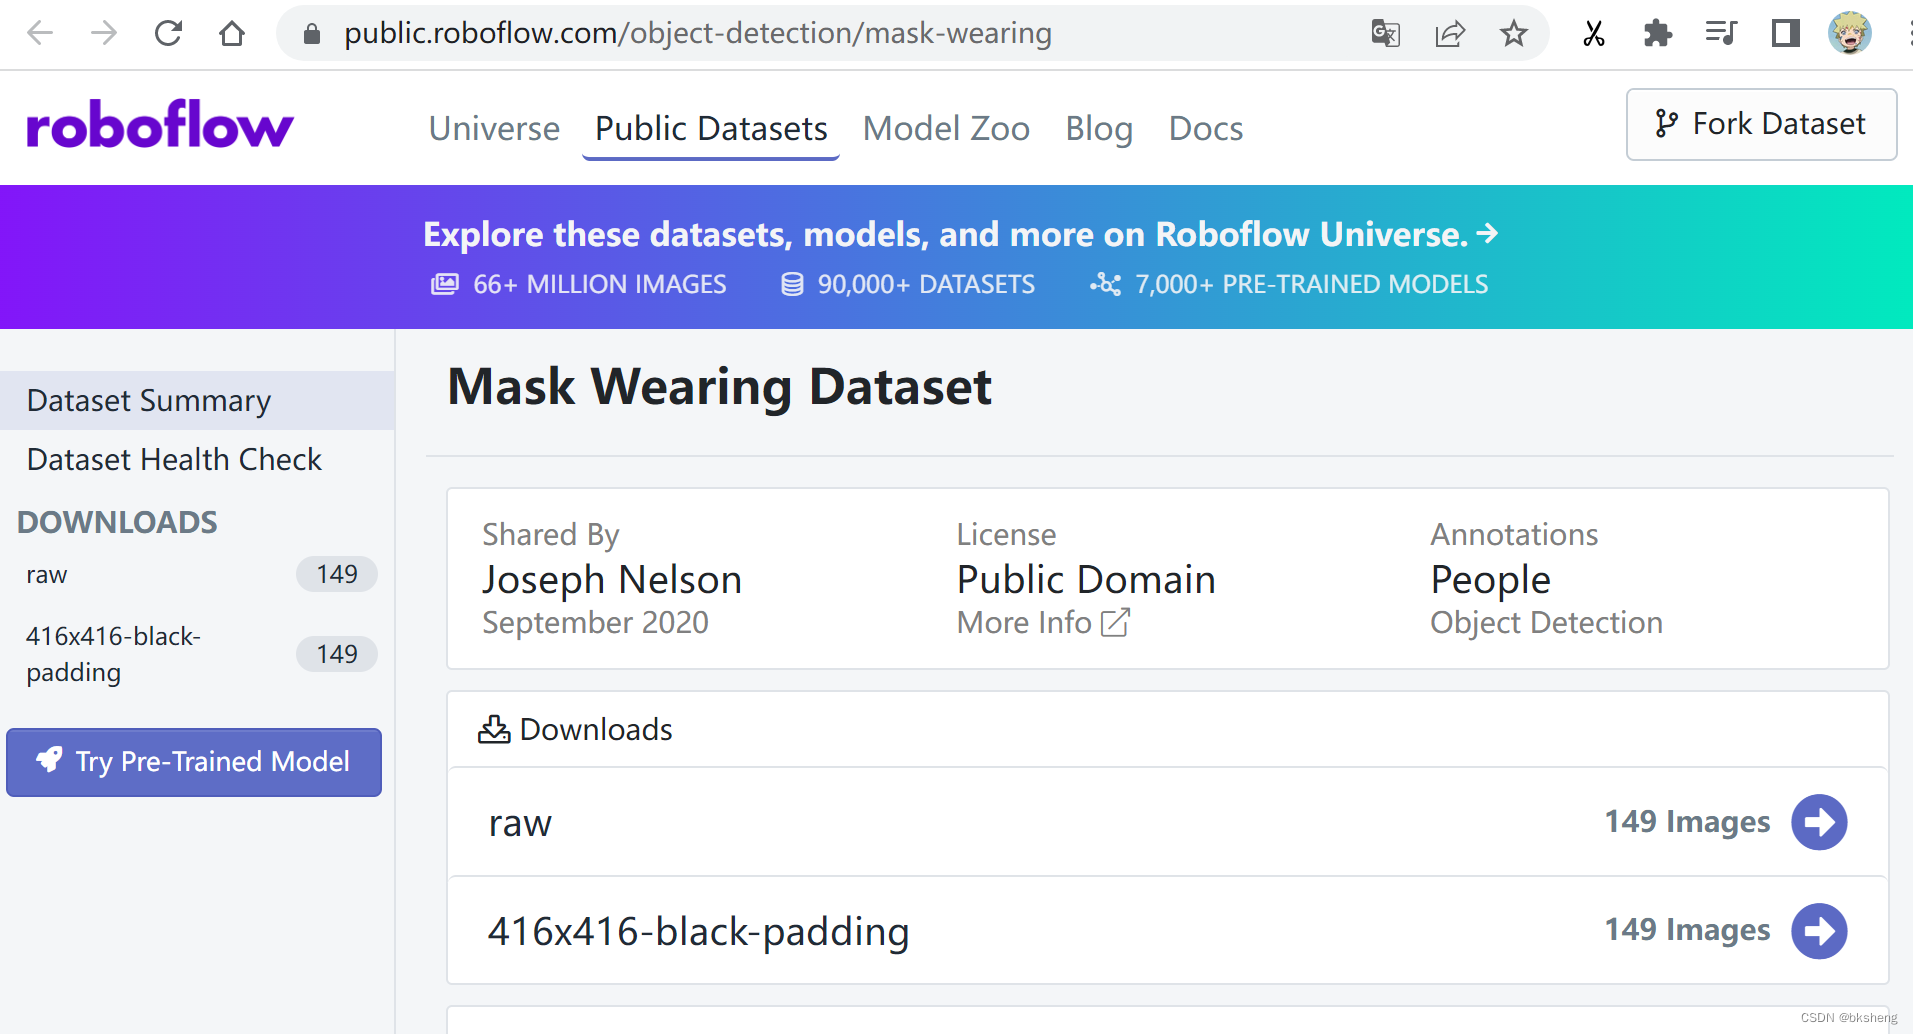Screen dimensions: 1913x1034
Task: Open the media control playlist icon
Action: pos(1721,34)
